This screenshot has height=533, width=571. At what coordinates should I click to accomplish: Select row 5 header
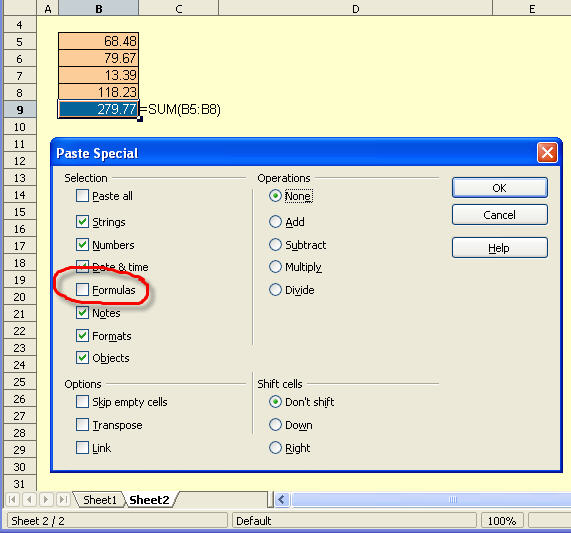(x=20, y=42)
